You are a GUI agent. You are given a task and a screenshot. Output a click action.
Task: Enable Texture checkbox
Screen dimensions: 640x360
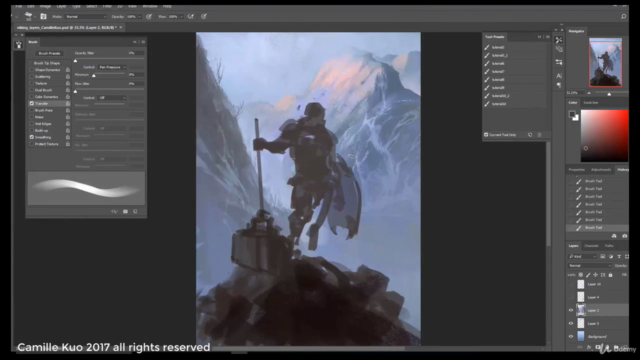click(x=31, y=83)
